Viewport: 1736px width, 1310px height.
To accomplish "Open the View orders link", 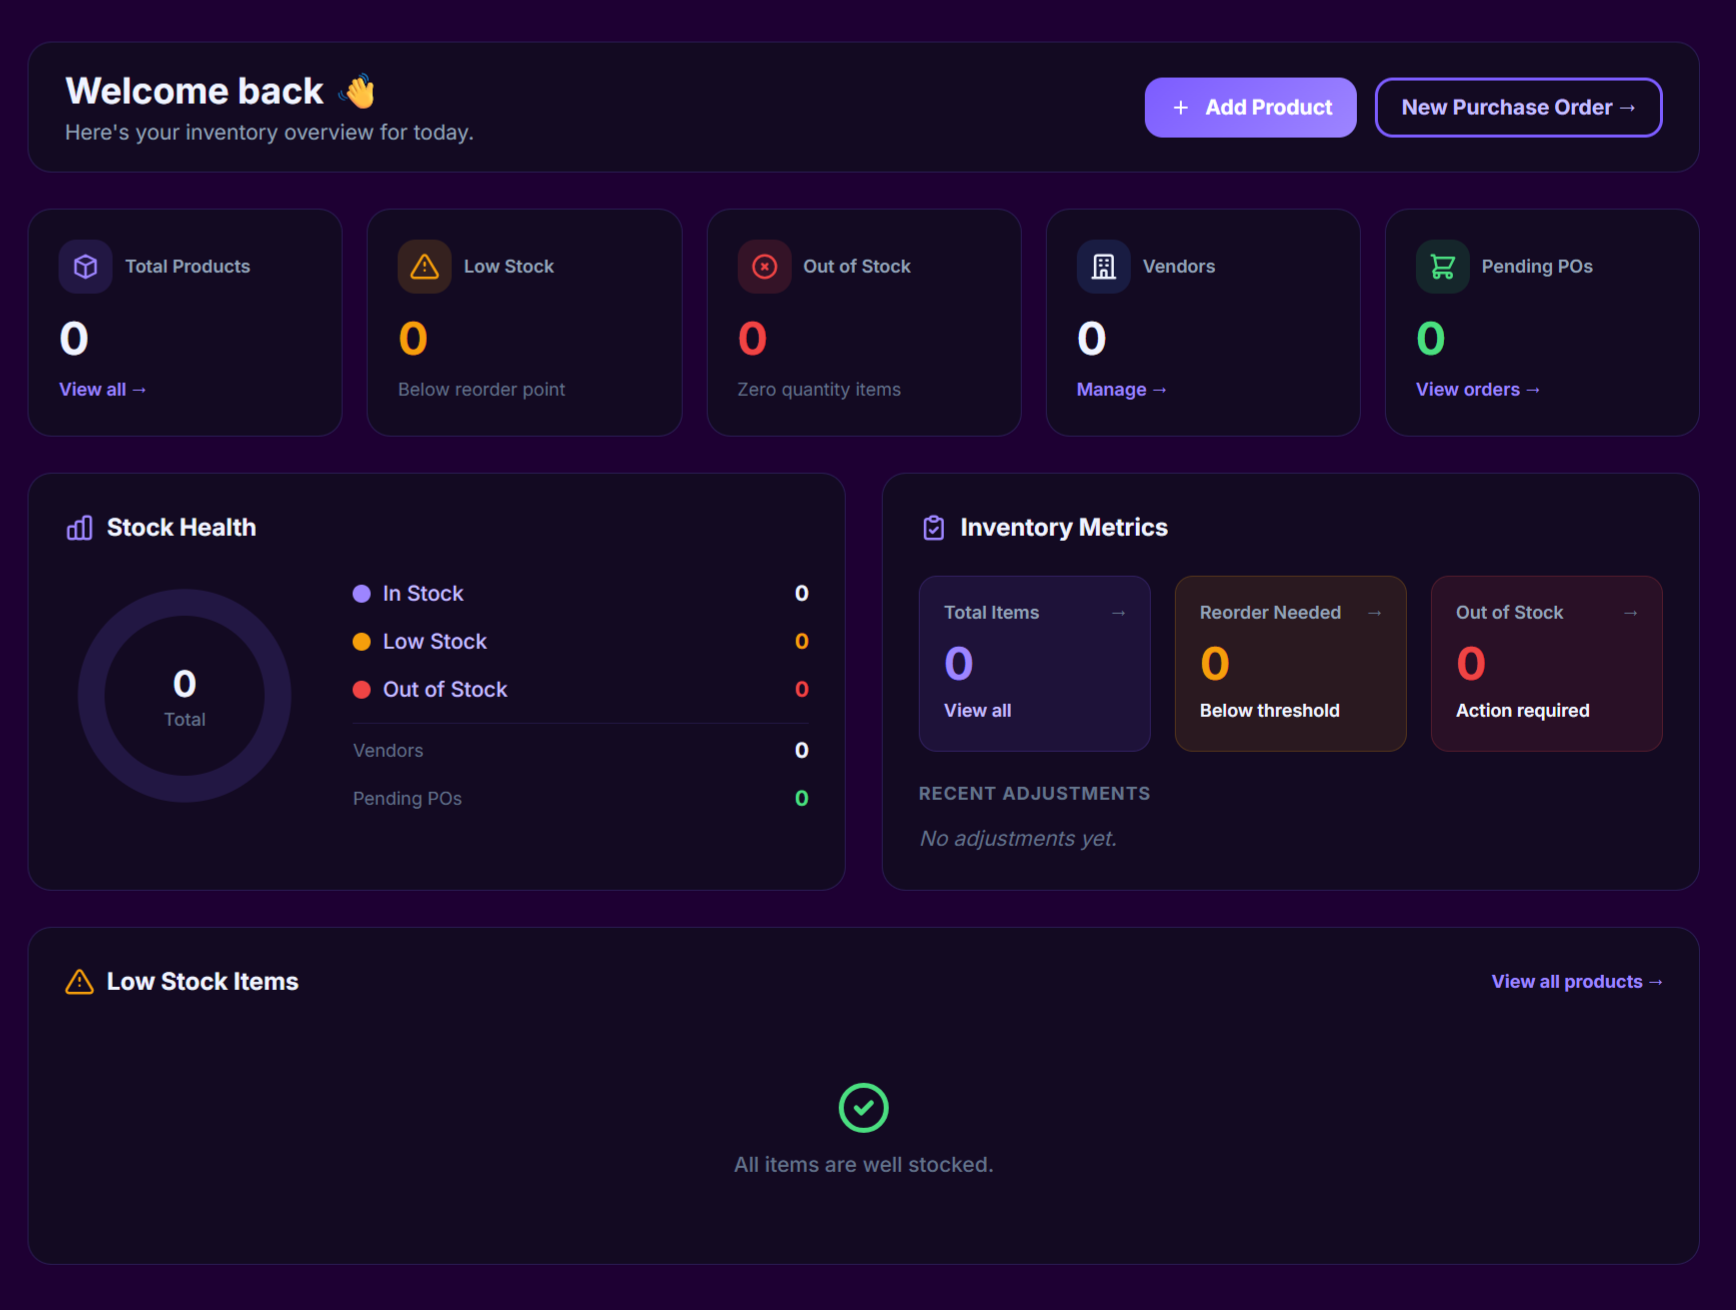I will click(1476, 390).
